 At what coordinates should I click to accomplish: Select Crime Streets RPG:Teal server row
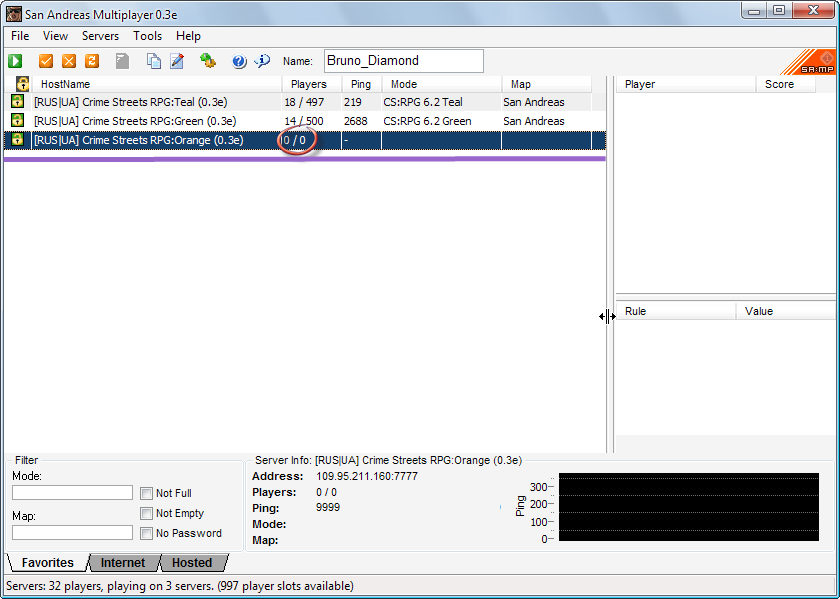(x=305, y=102)
